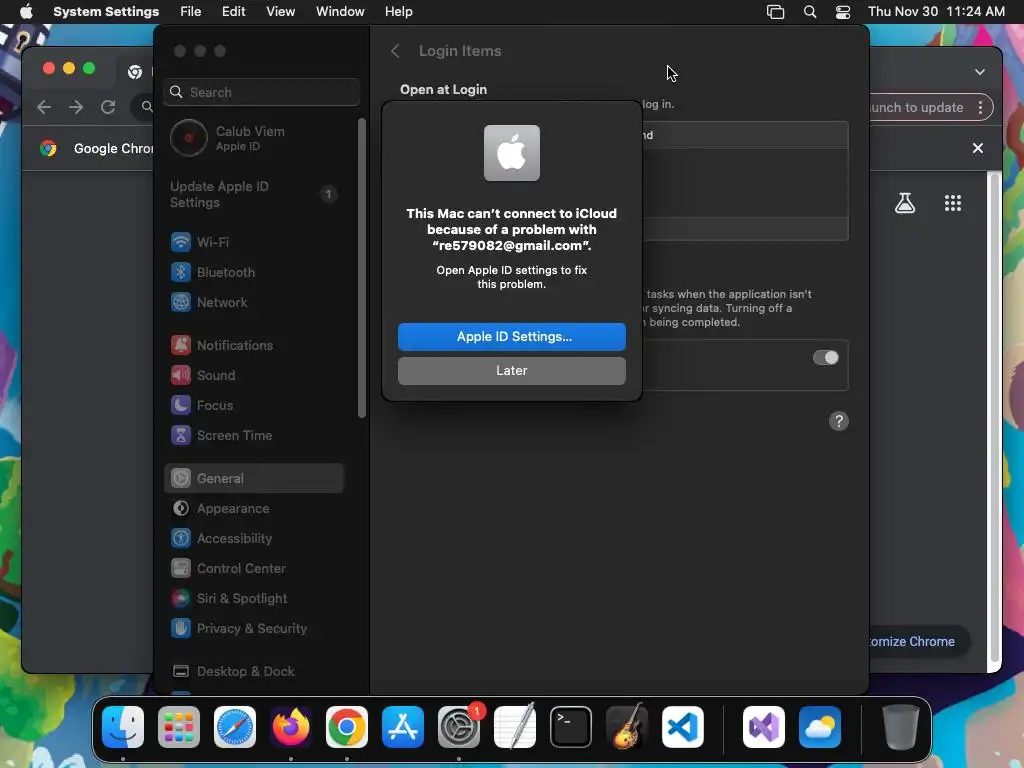Open Notifications settings
Viewport: 1024px width, 768px height.
click(255, 345)
